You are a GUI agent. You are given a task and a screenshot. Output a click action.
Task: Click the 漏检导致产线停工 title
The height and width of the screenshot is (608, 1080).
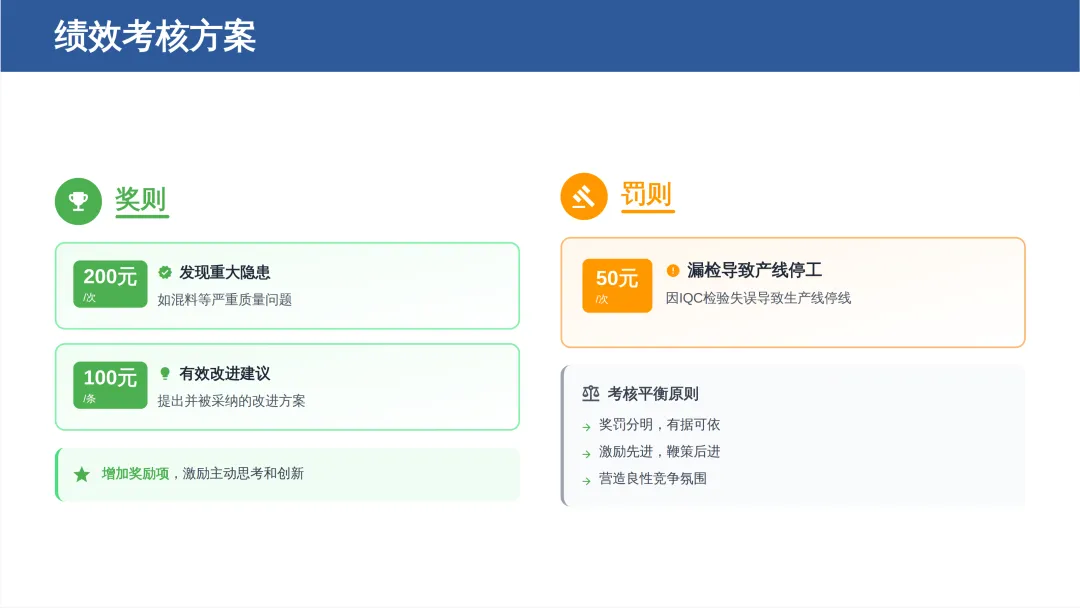click(754, 270)
